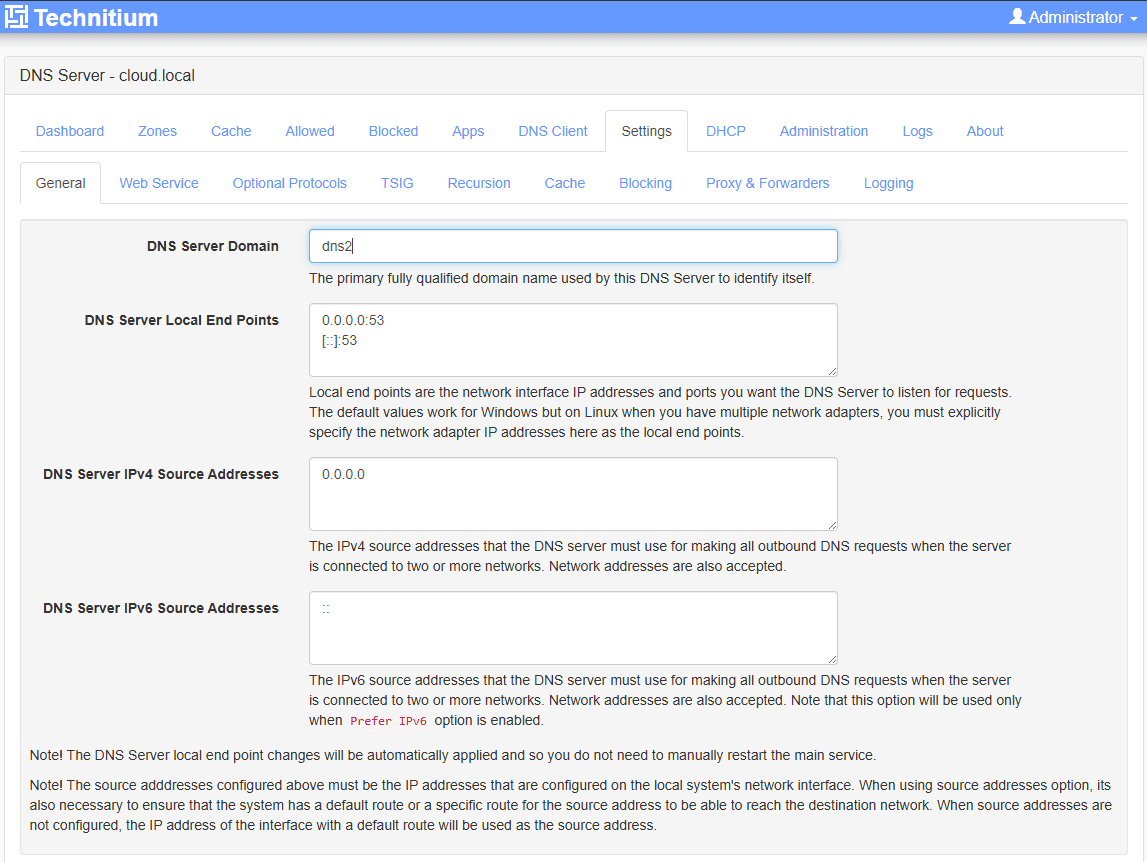Select the Administration tab

(x=824, y=131)
